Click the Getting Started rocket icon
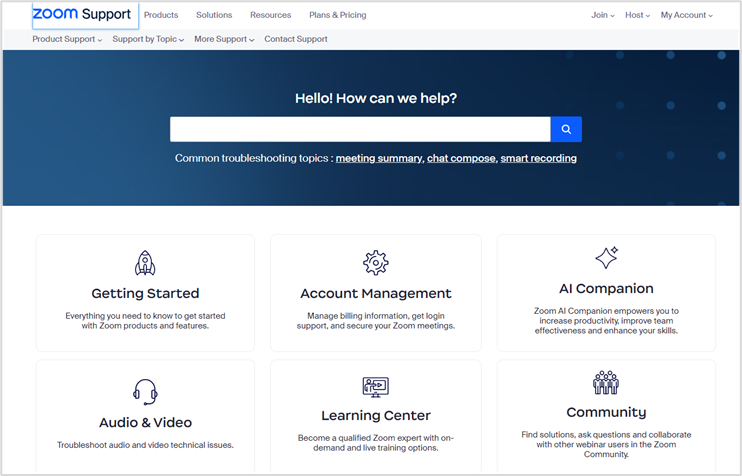Viewport: 742px width, 476px height. [x=145, y=263]
